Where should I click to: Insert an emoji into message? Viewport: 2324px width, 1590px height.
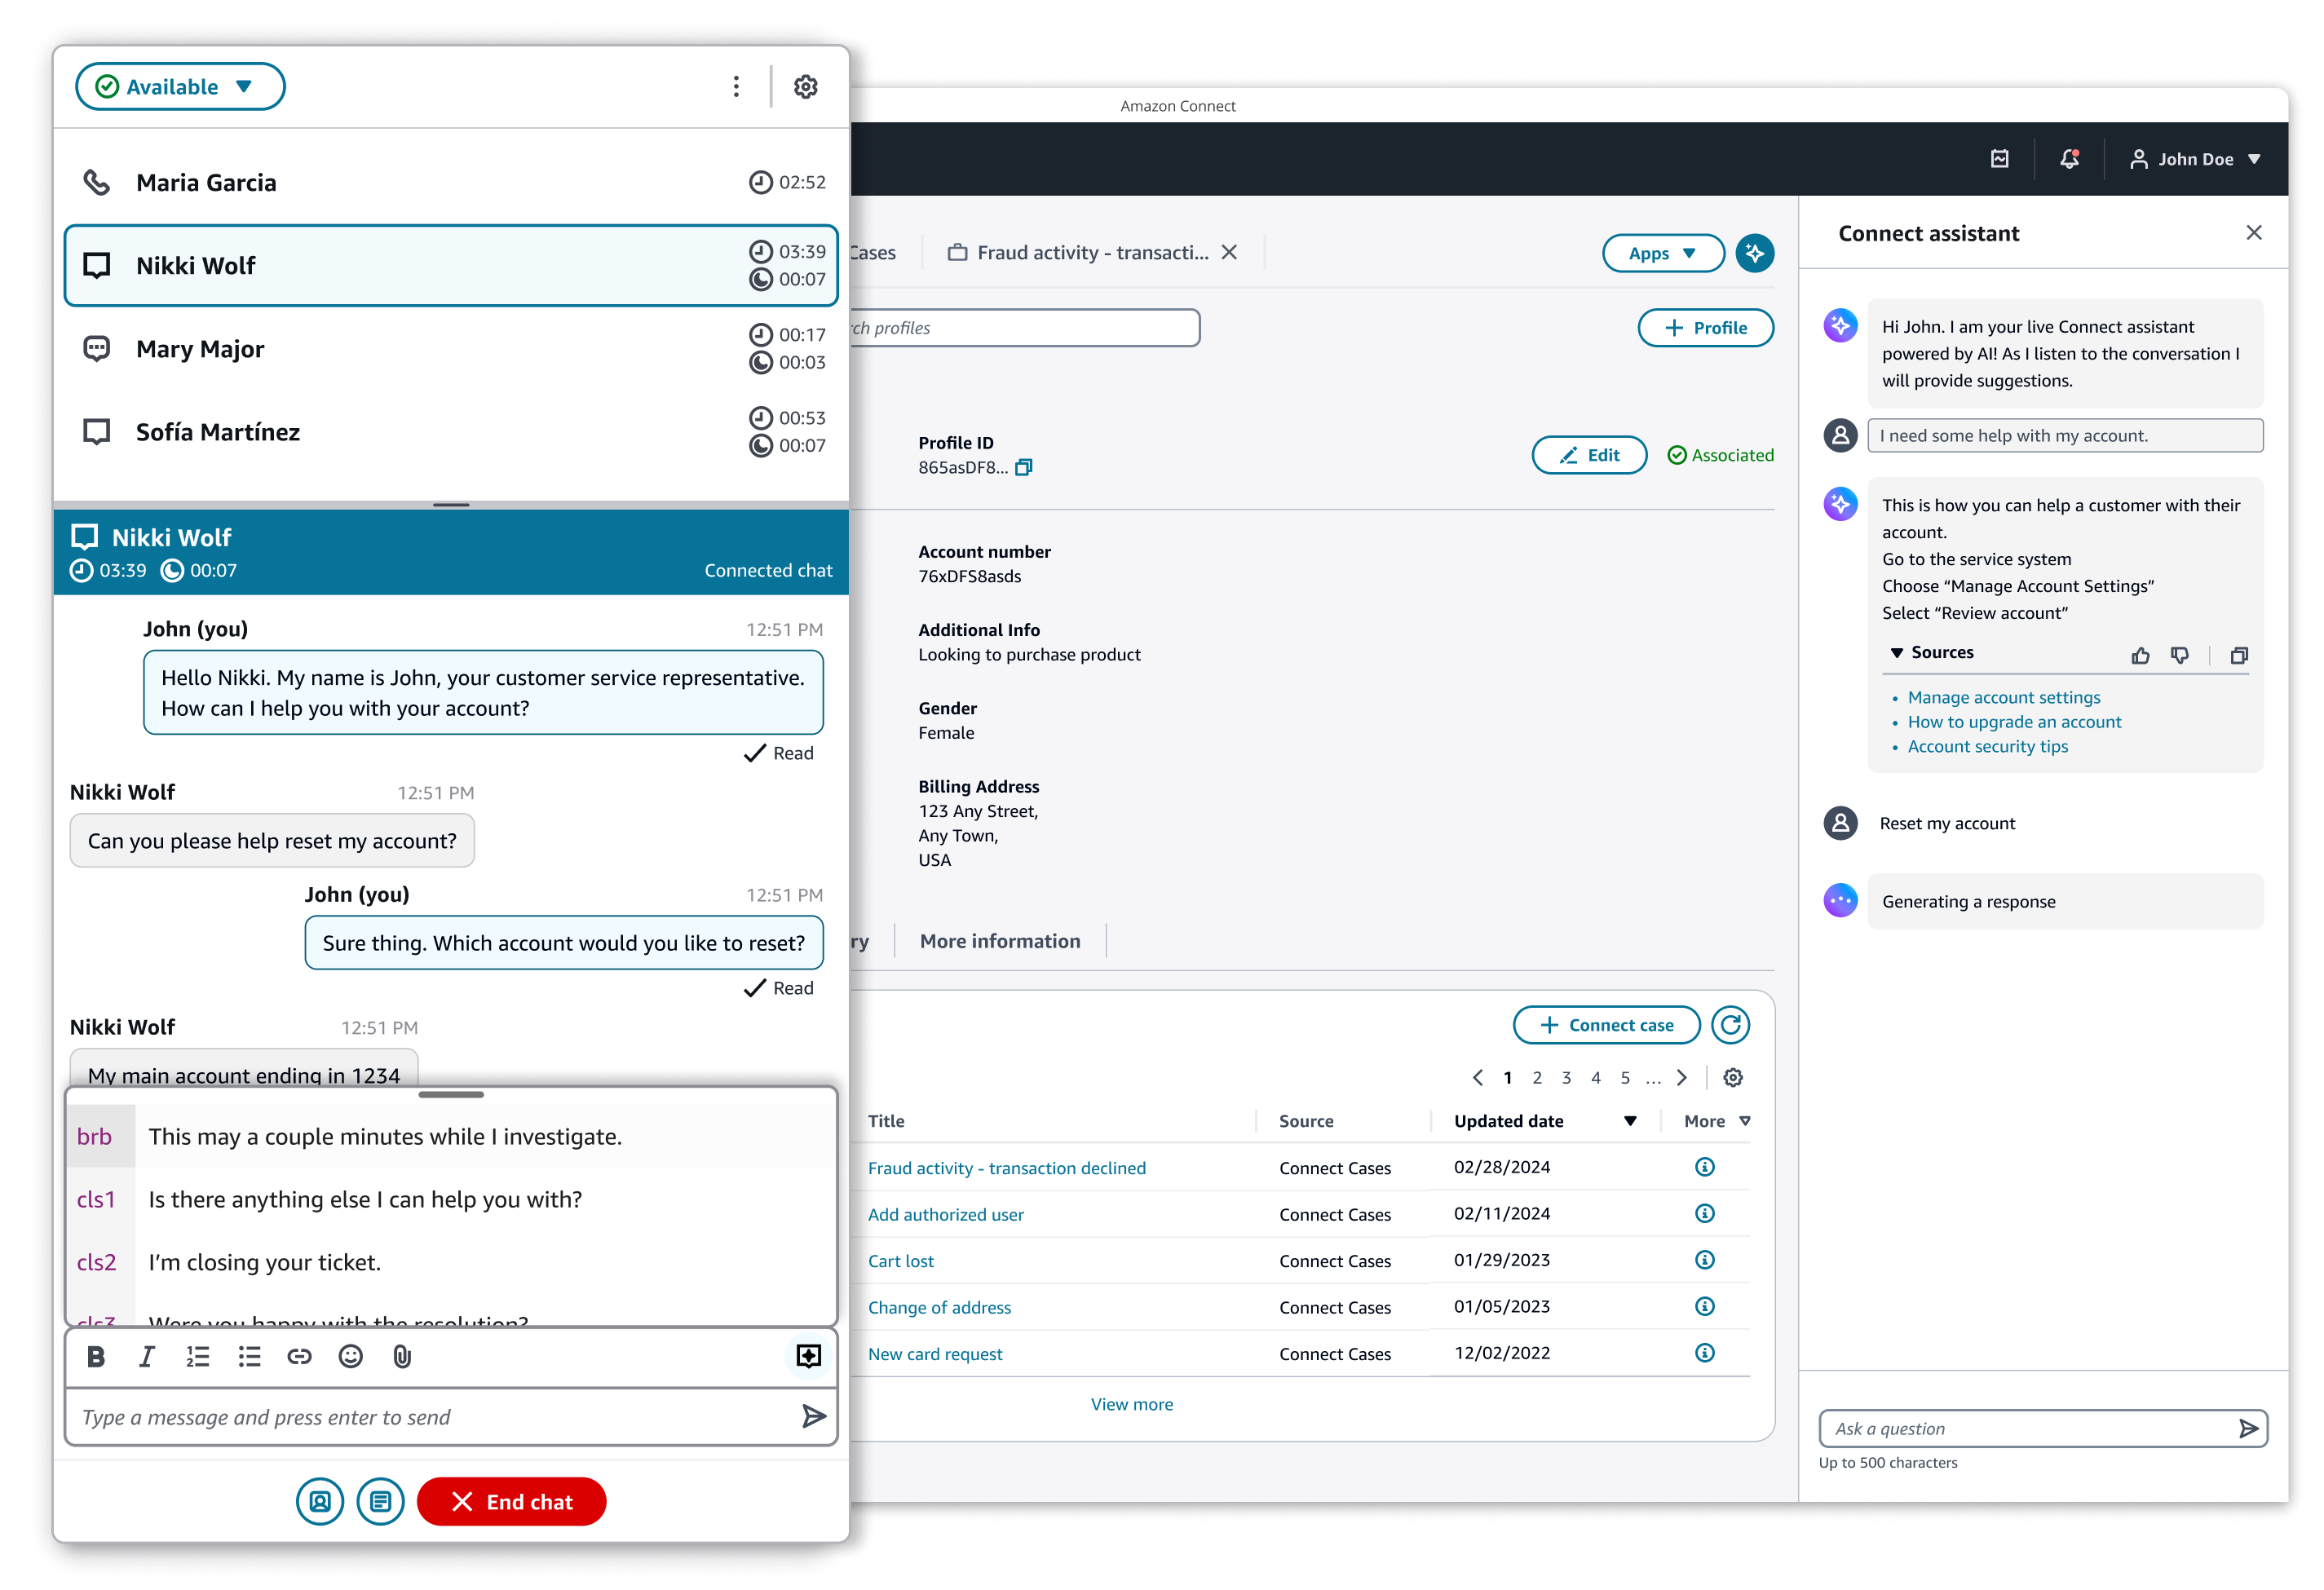(350, 1356)
